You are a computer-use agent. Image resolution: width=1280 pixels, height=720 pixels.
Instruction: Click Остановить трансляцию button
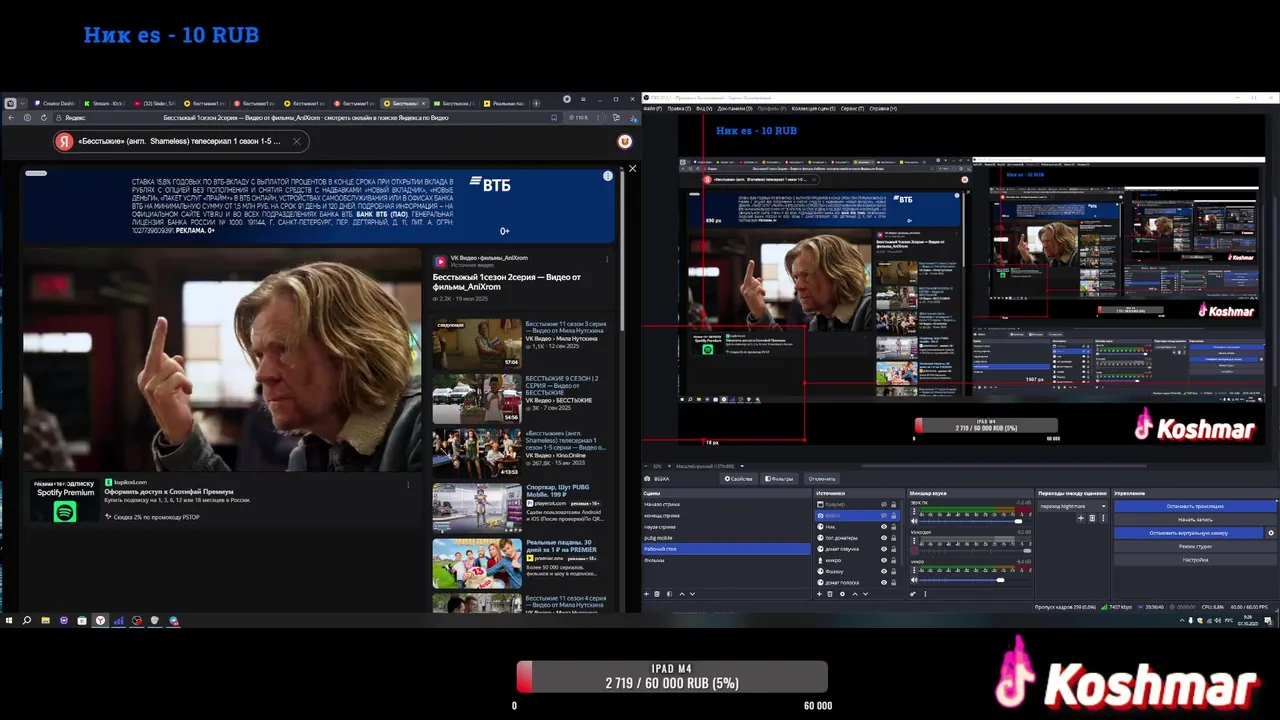coord(1195,506)
